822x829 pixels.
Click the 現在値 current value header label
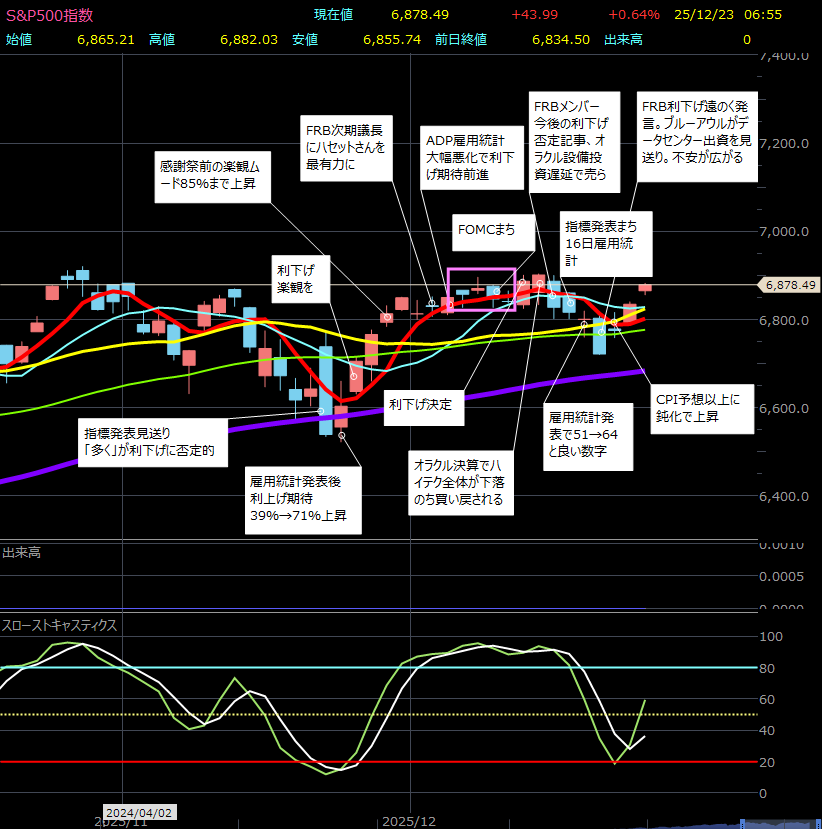334,15
